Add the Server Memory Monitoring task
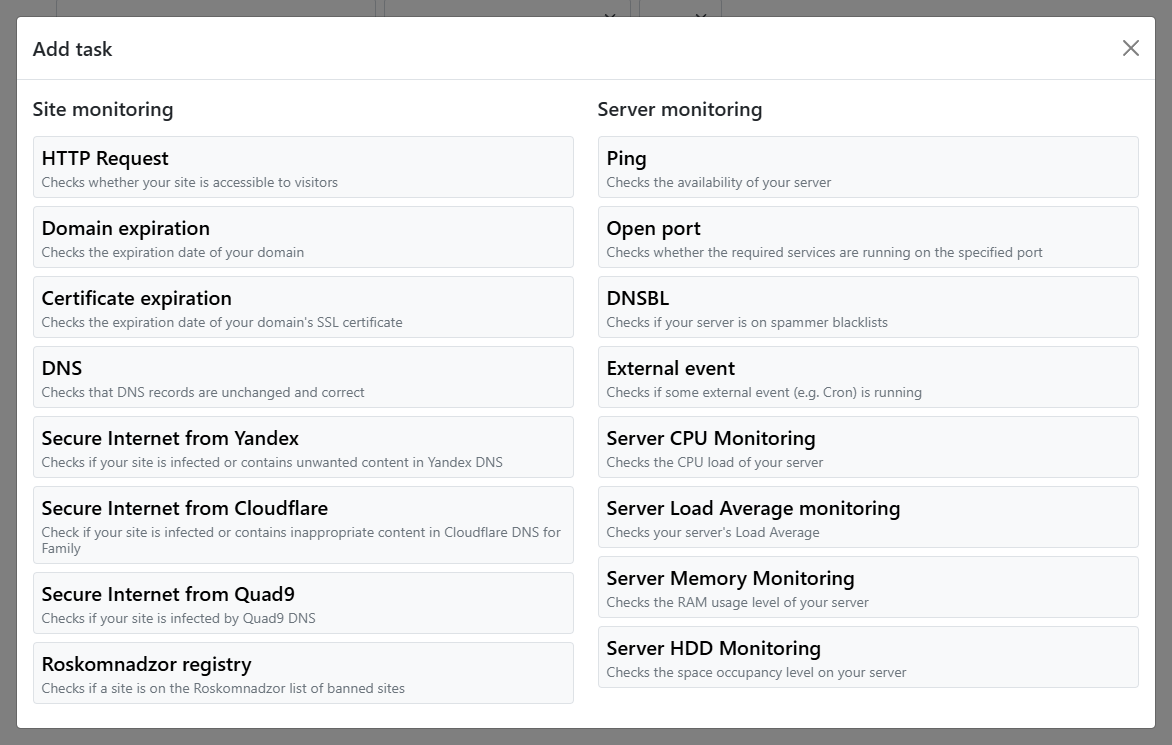Viewport: 1172px width, 745px height. [x=868, y=587]
